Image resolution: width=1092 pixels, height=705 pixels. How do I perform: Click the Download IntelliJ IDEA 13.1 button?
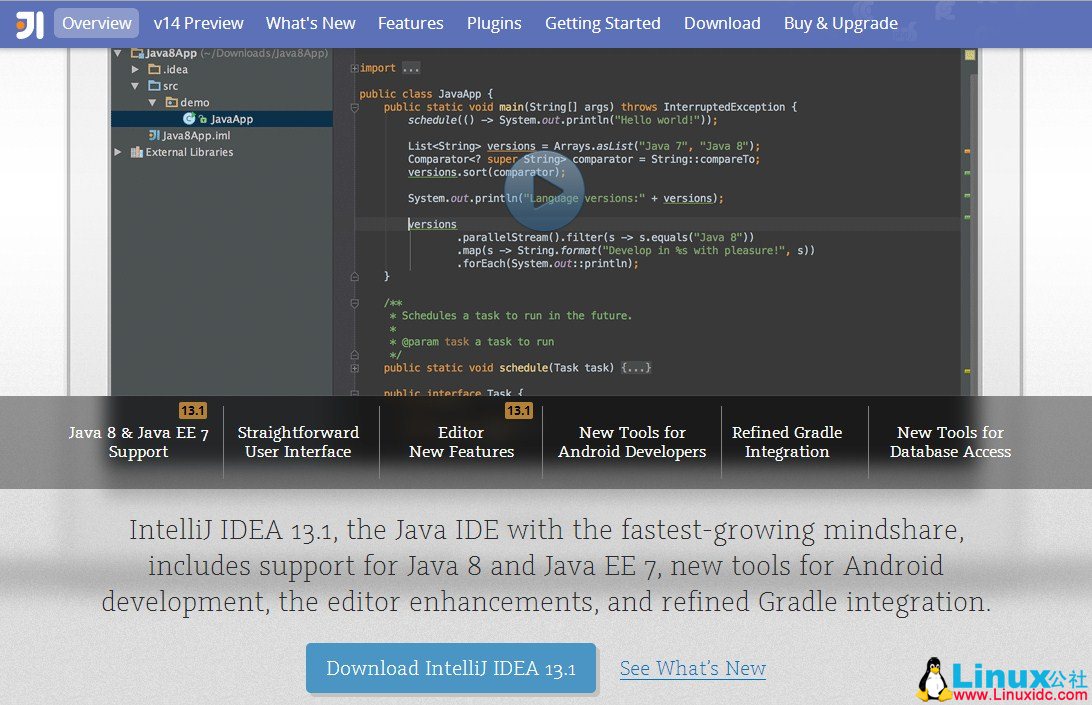coord(450,668)
